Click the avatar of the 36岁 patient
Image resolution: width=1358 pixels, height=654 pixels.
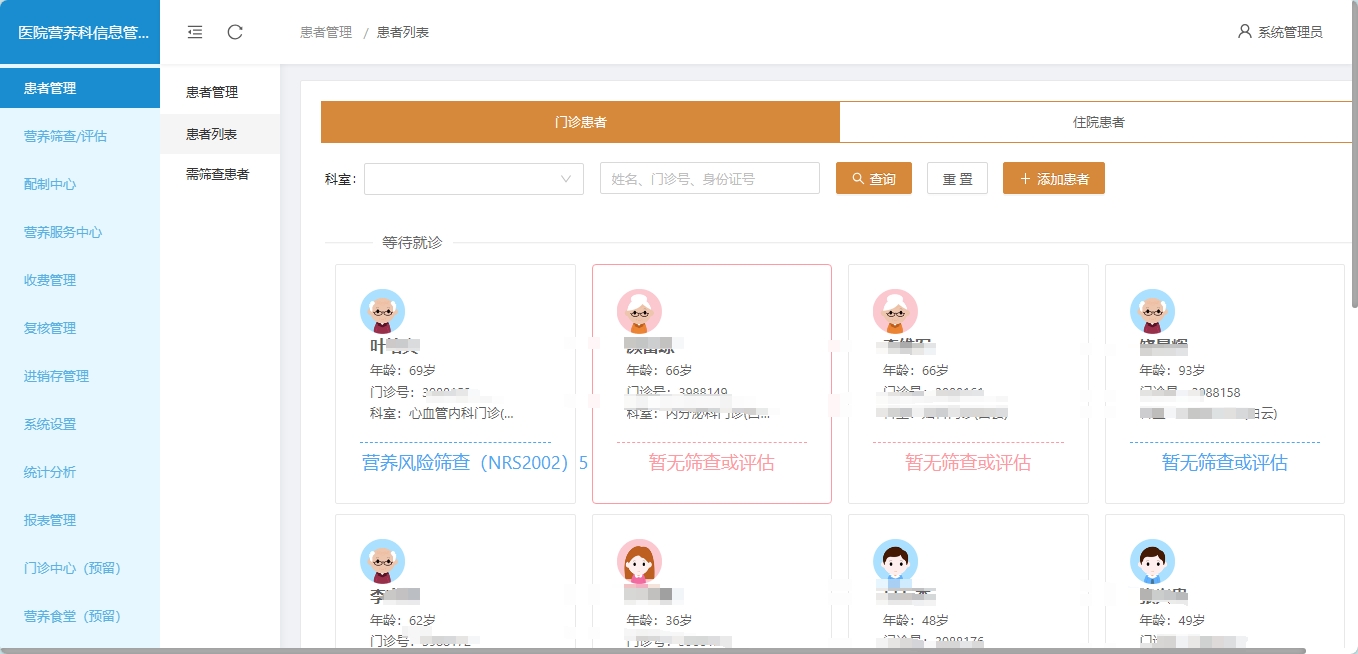point(639,561)
